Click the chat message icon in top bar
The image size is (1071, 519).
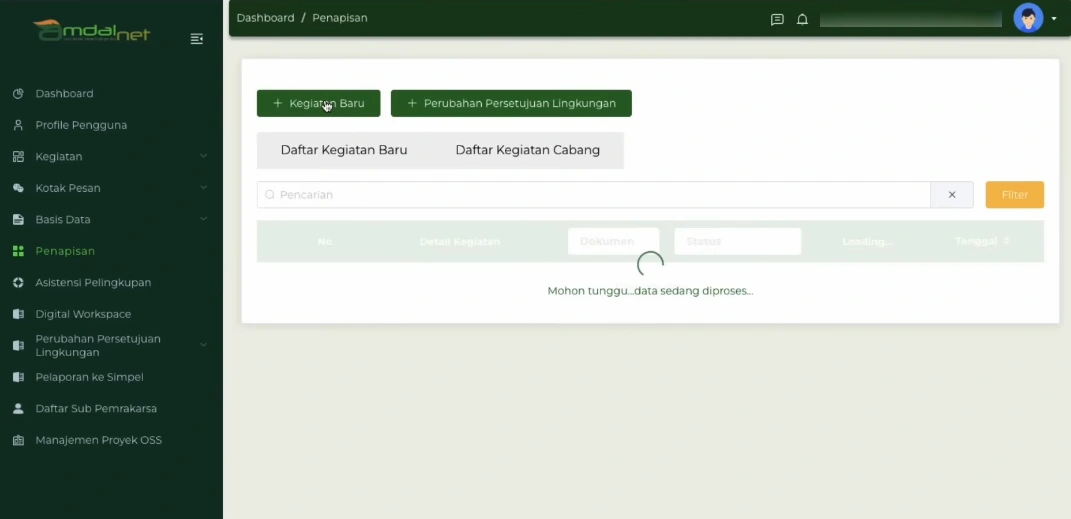[x=777, y=19]
